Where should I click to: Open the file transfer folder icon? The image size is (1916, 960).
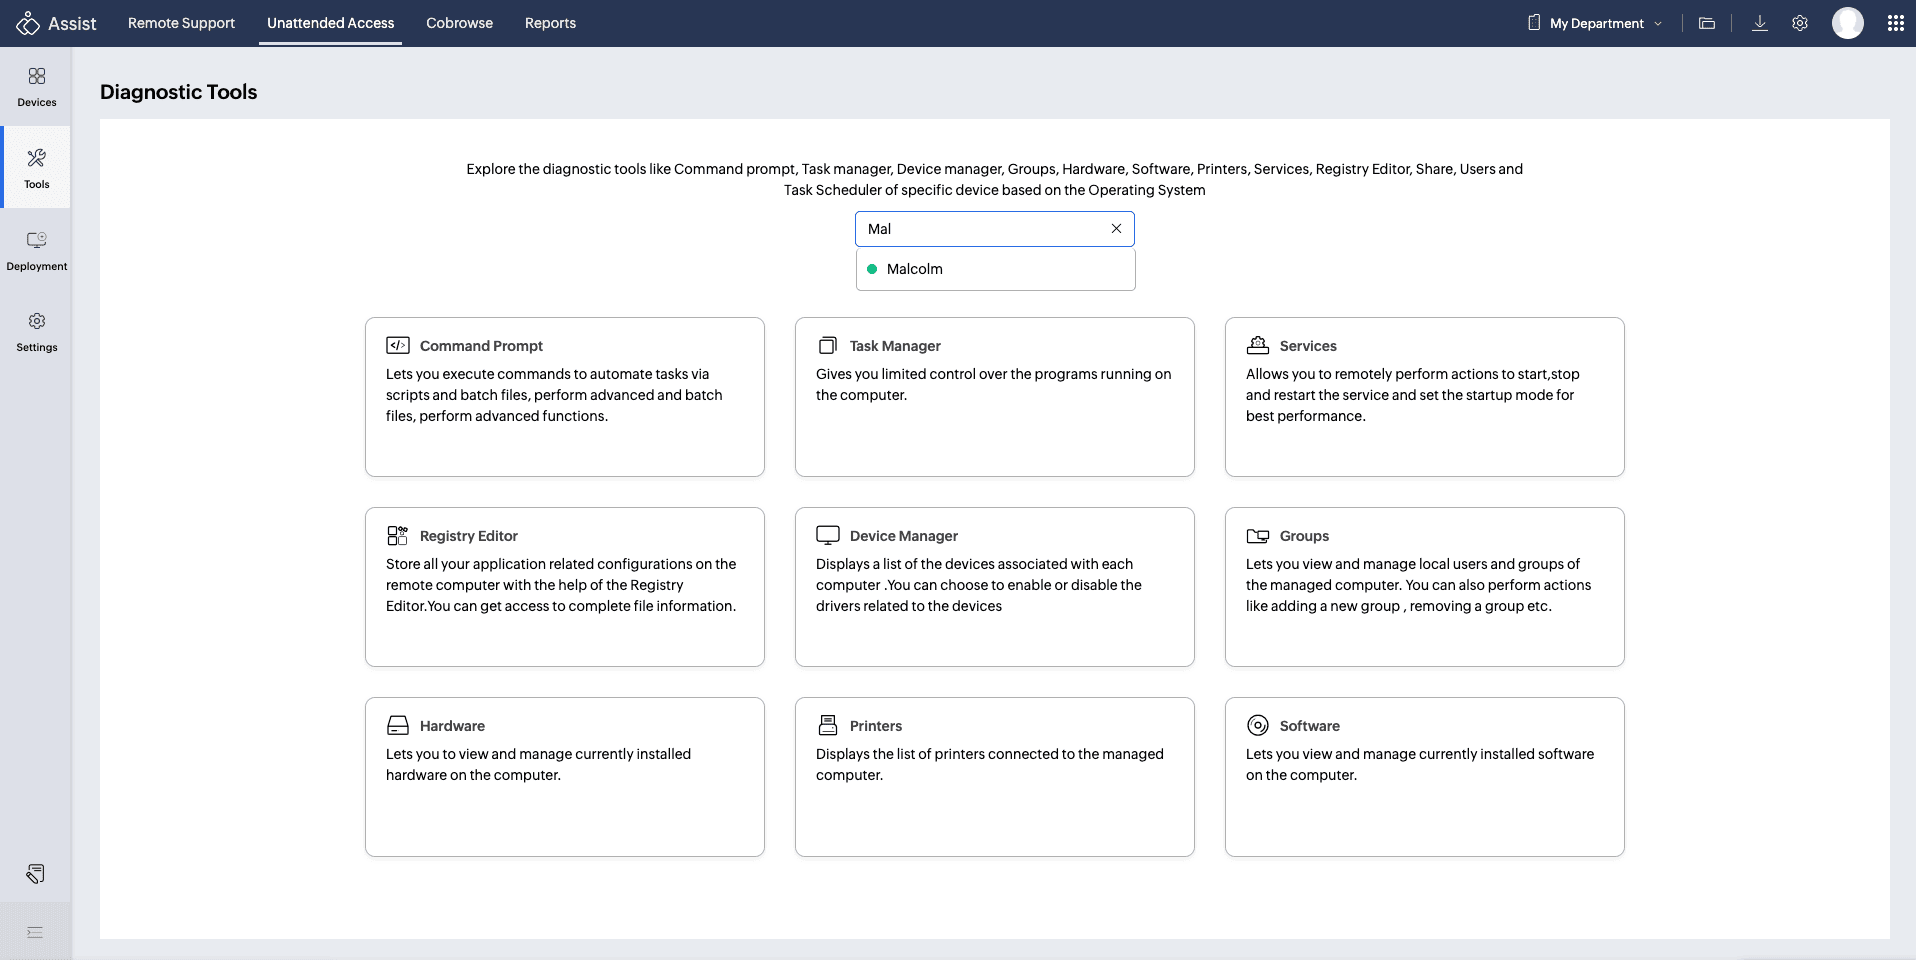(x=1707, y=23)
